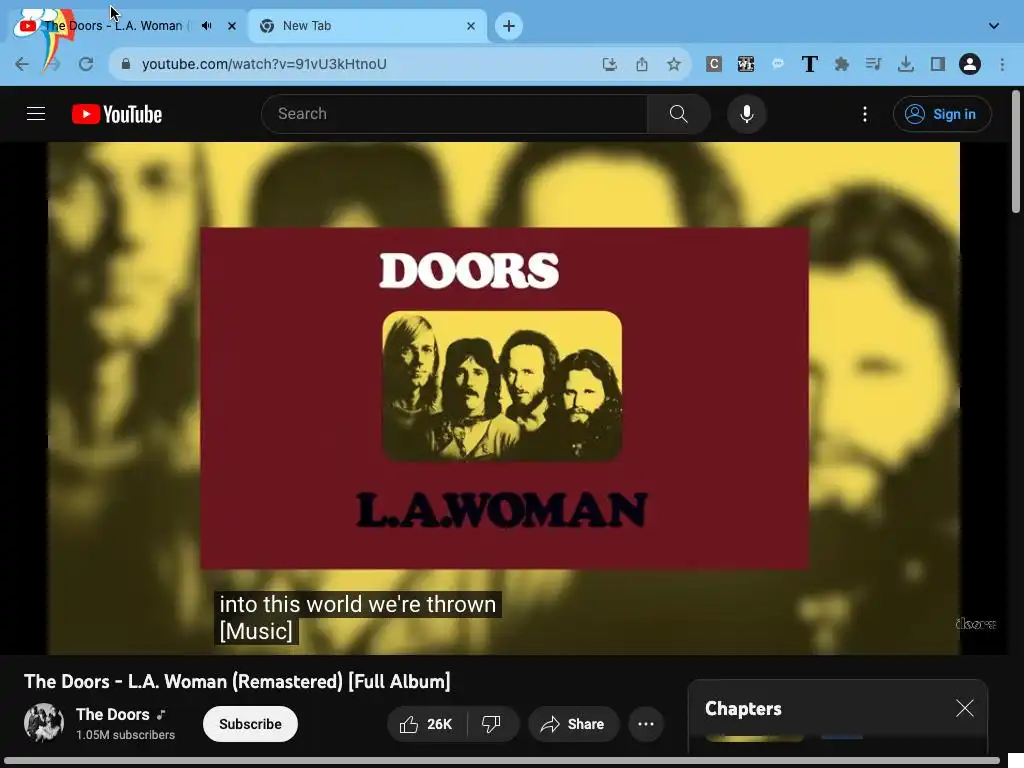This screenshot has width=1024, height=768.
Task: Go to YouTube home via logo
Action: pos(117,114)
